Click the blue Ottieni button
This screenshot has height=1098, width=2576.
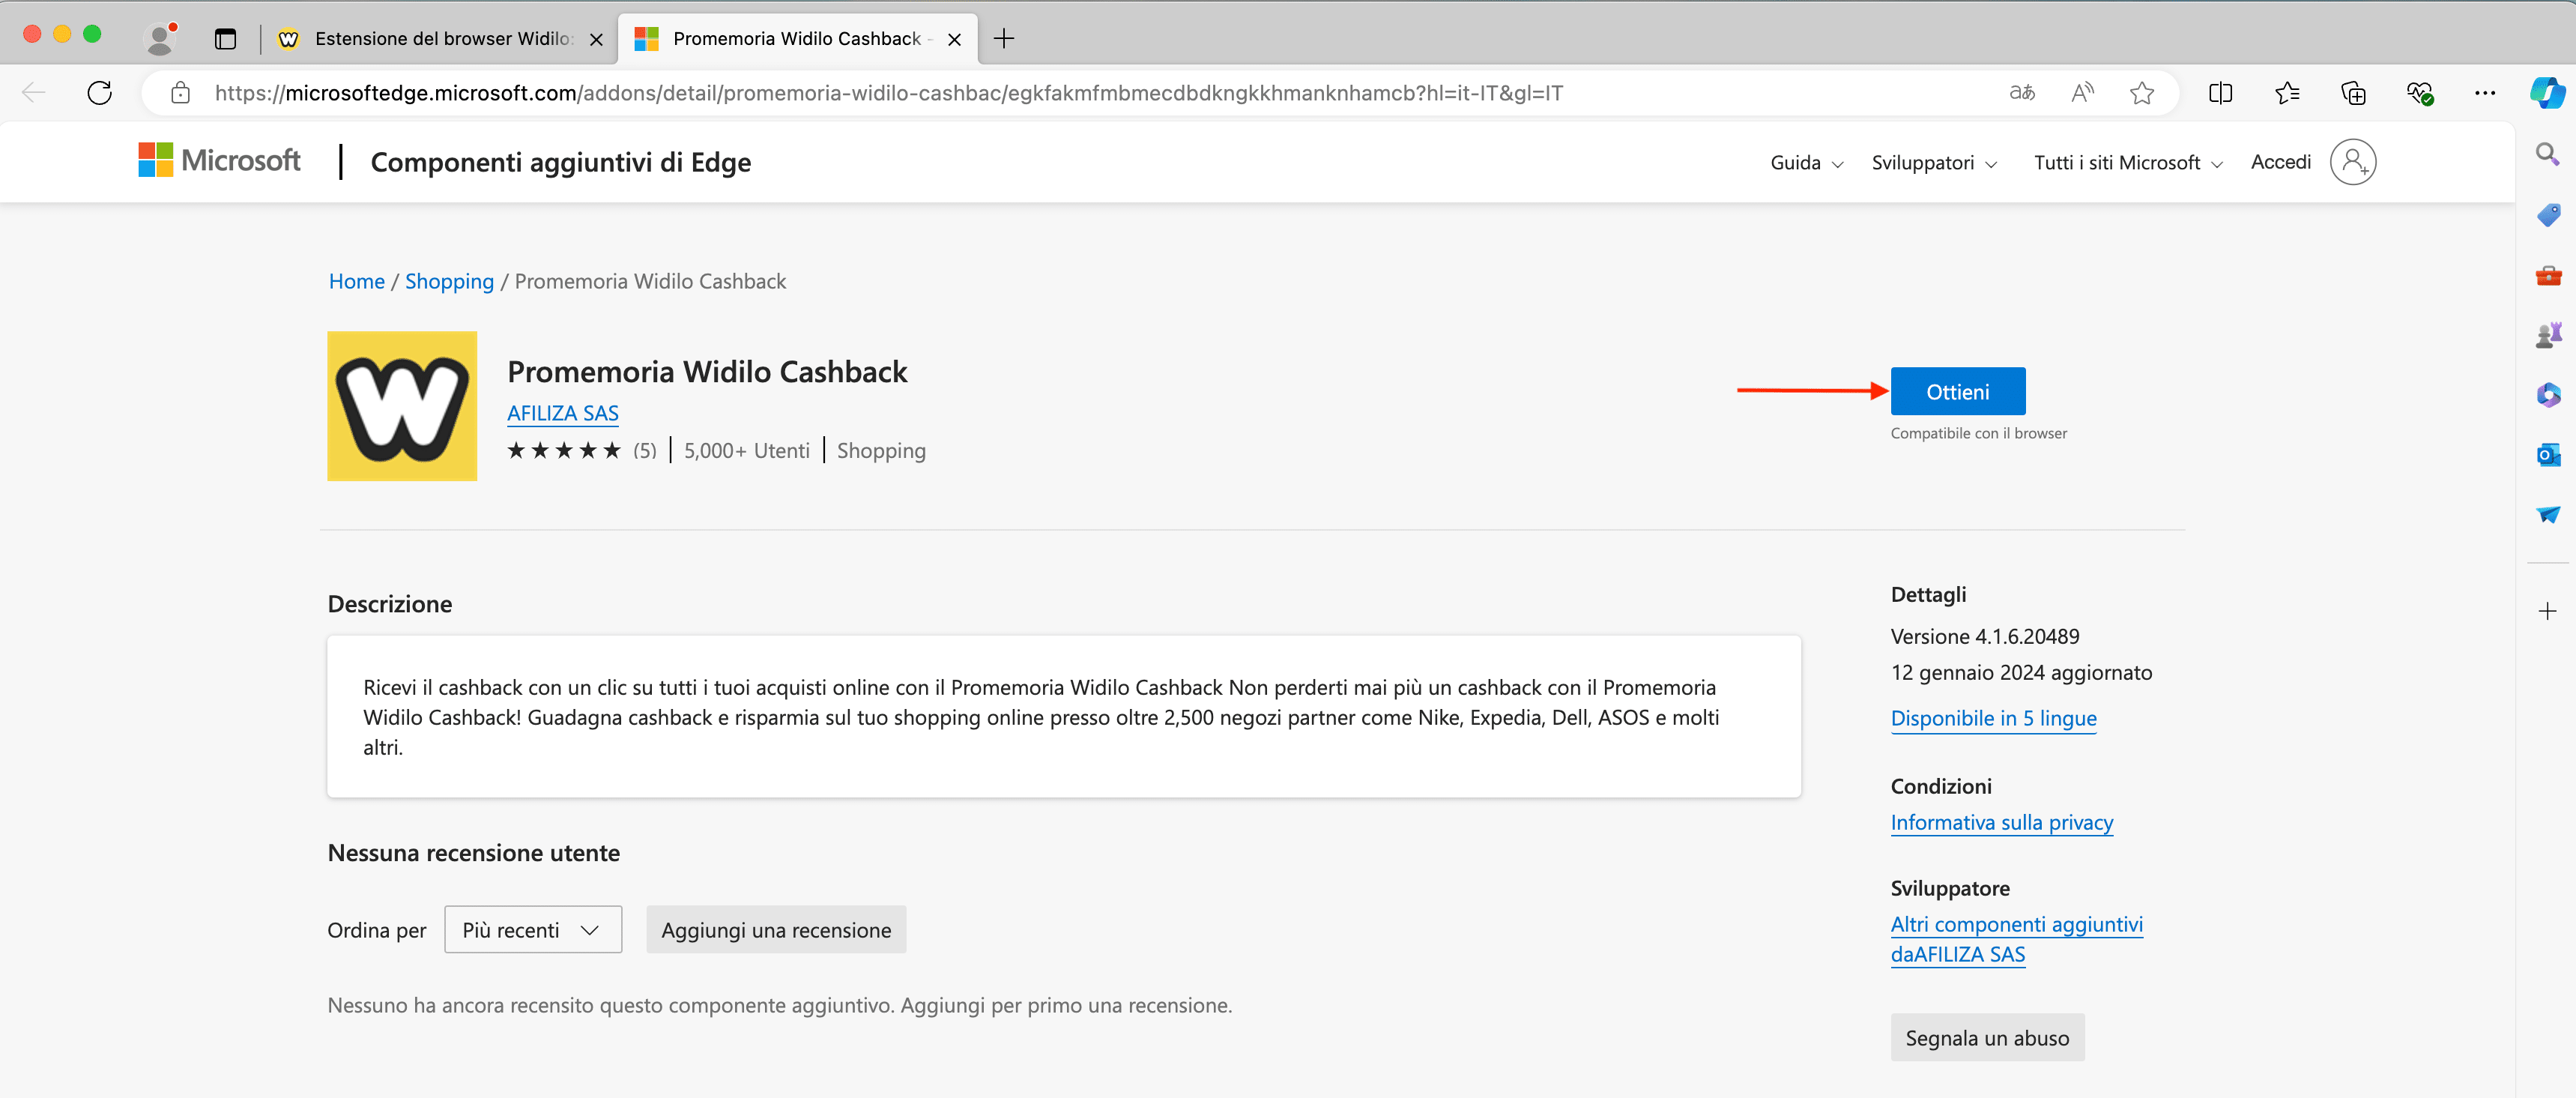[1957, 392]
